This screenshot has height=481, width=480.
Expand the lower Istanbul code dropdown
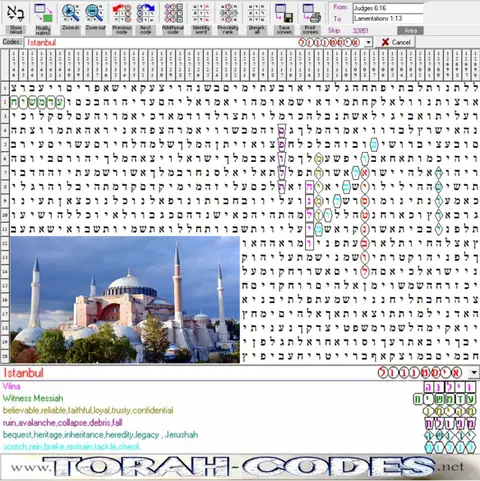474,373
